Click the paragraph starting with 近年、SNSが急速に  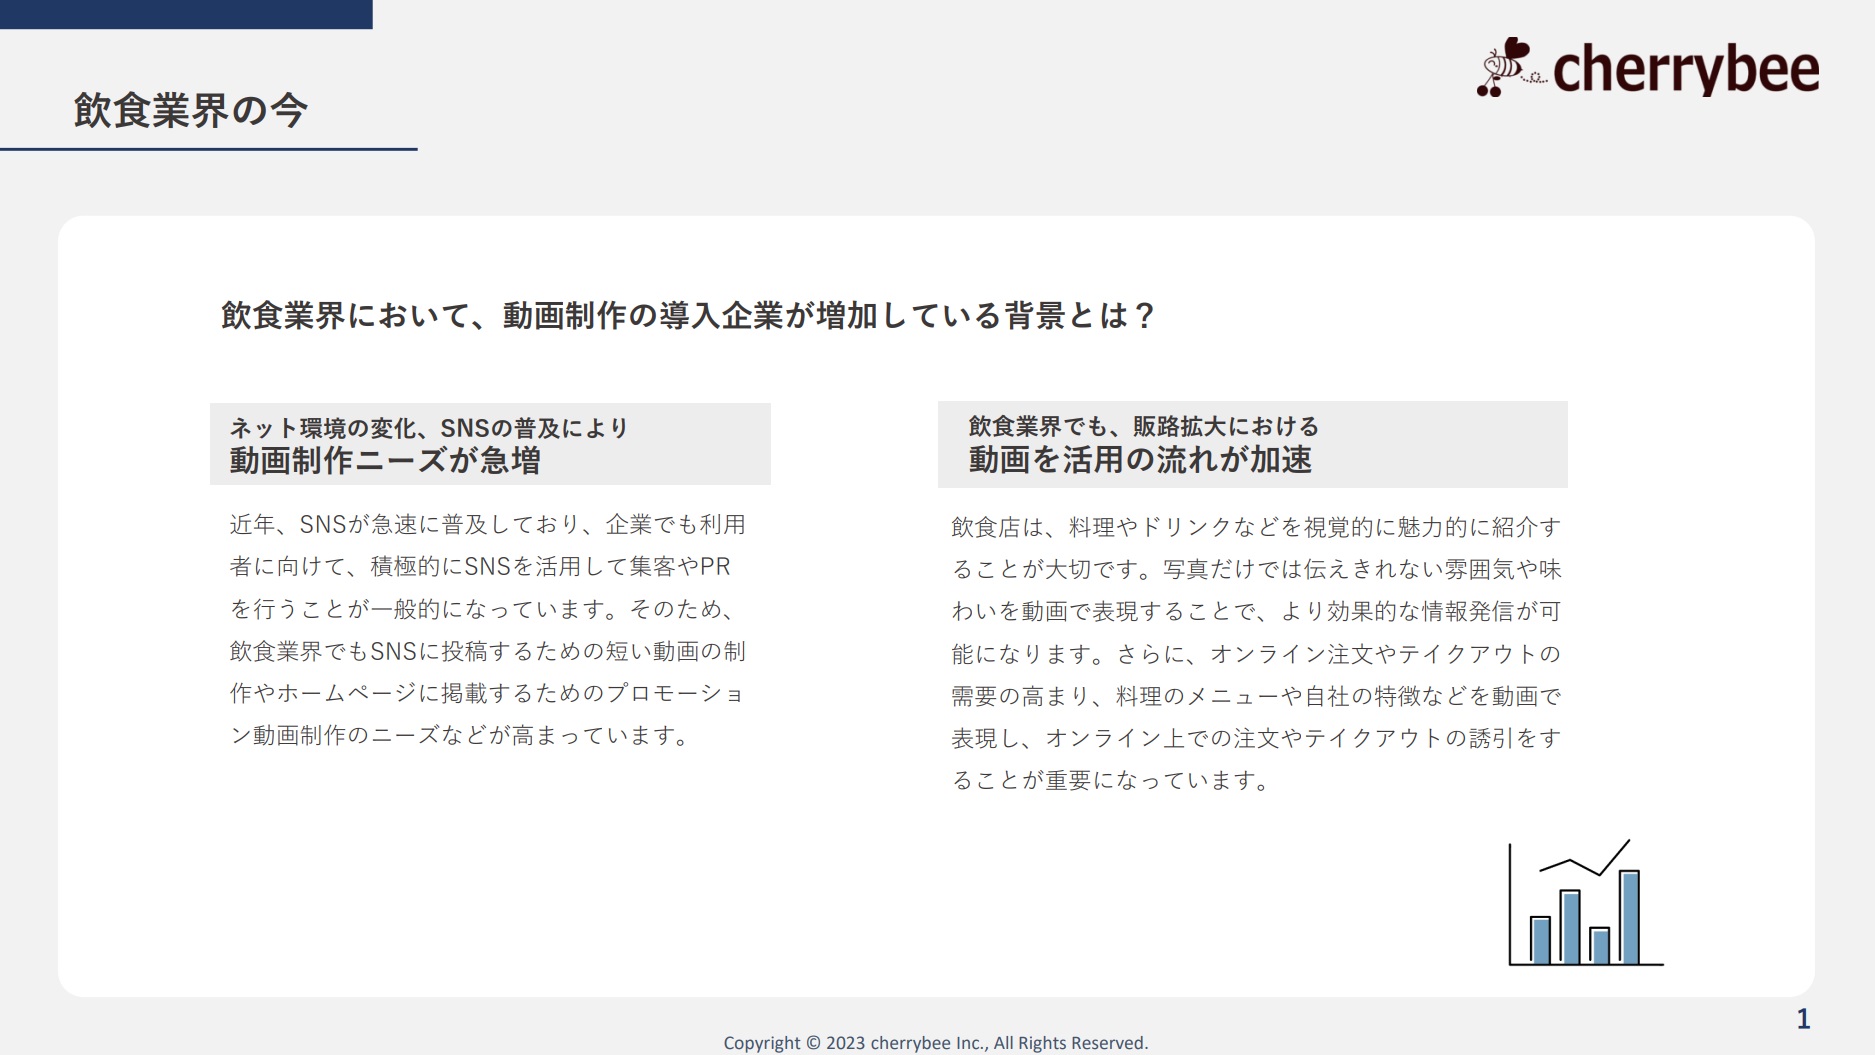click(488, 630)
